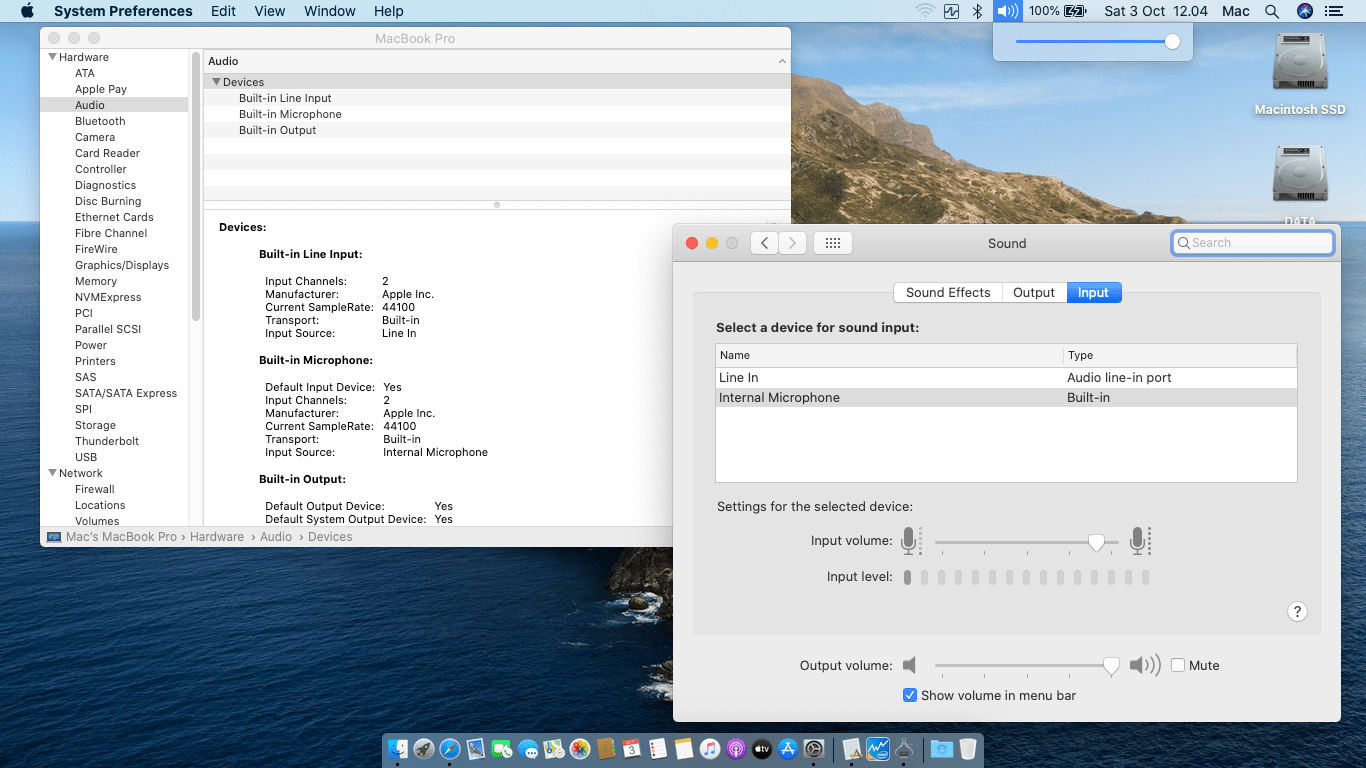
Task: Expand or collapse the Network section
Action: pos(52,473)
